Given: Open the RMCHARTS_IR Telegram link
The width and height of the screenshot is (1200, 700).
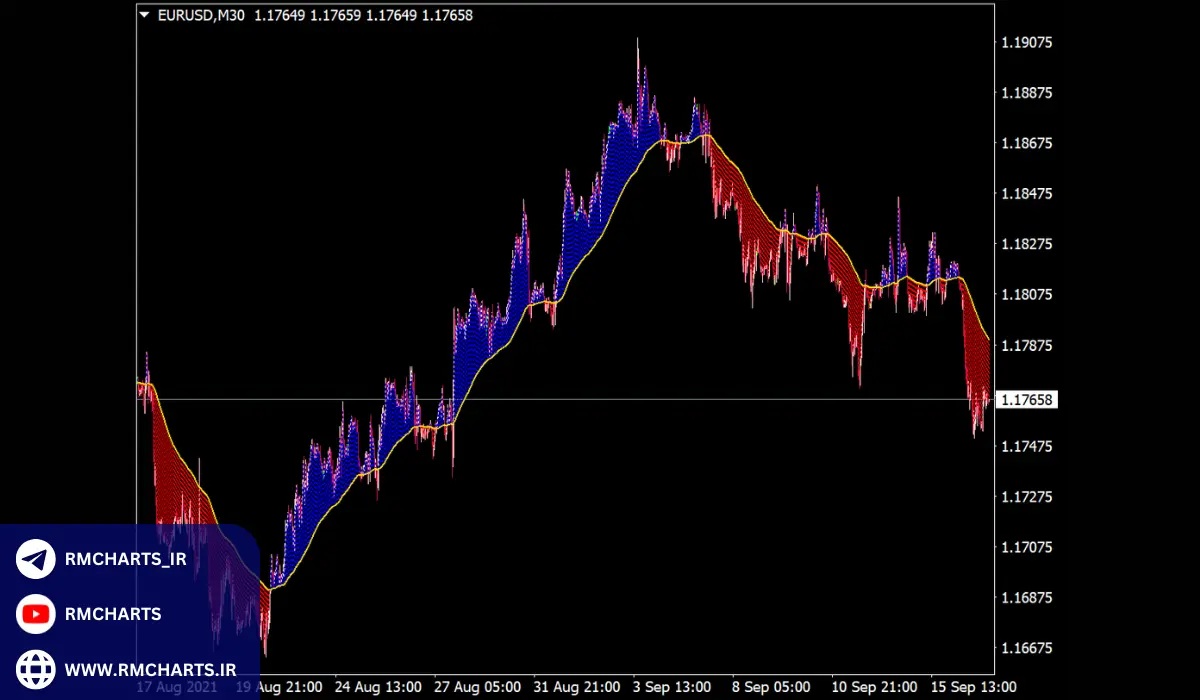Looking at the screenshot, I should pos(125,559).
